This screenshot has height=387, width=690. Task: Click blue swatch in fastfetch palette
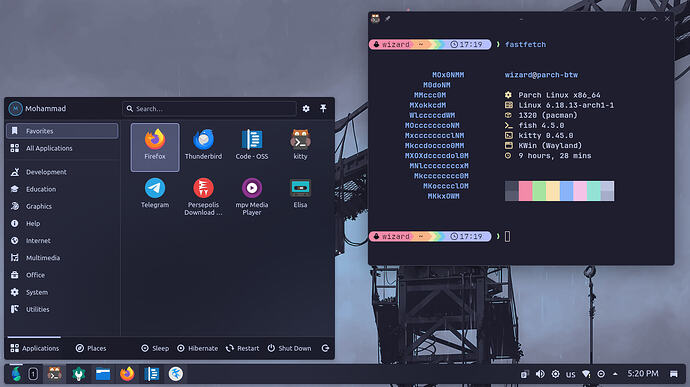click(x=566, y=191)
